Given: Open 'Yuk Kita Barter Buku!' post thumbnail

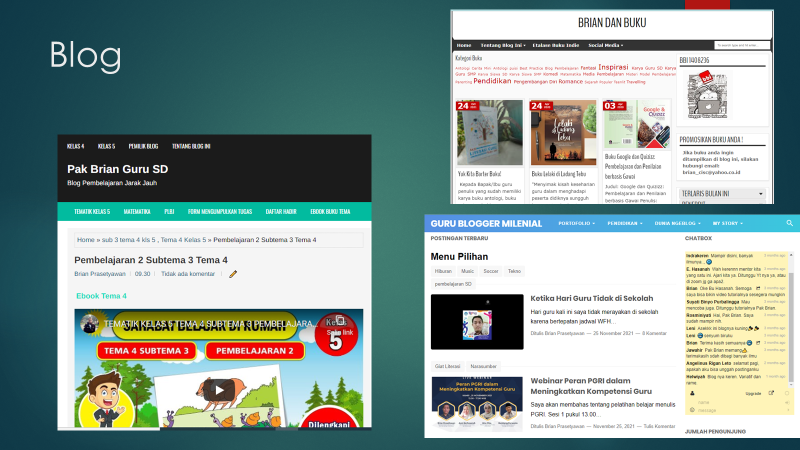Looking at the screenshot, I should pos(490,133).
